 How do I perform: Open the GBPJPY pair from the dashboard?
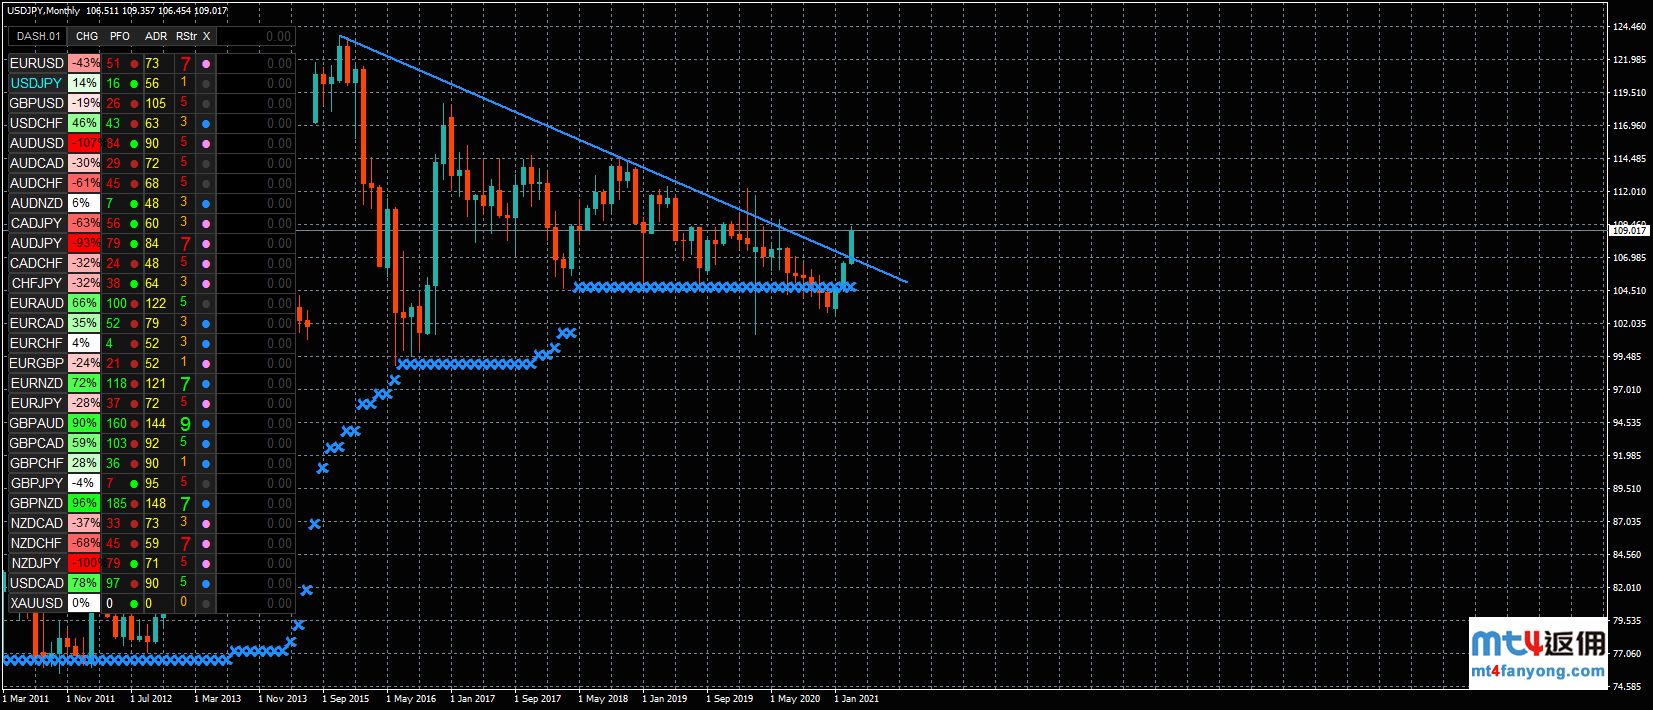point(37,483)
